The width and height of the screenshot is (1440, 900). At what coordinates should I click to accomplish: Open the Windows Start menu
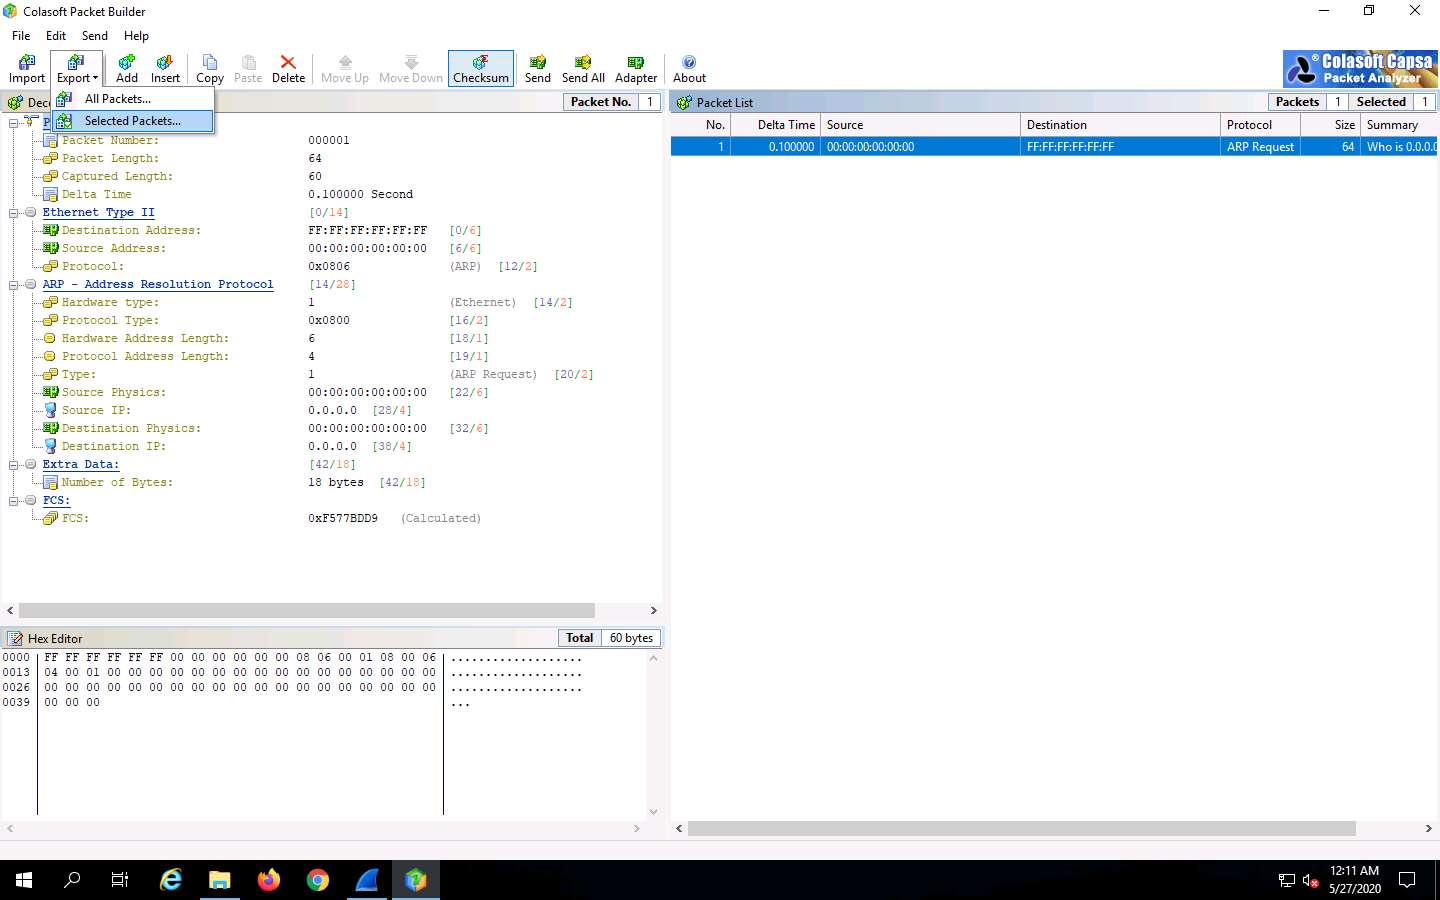pyautogui.click(x=24, y=880)
